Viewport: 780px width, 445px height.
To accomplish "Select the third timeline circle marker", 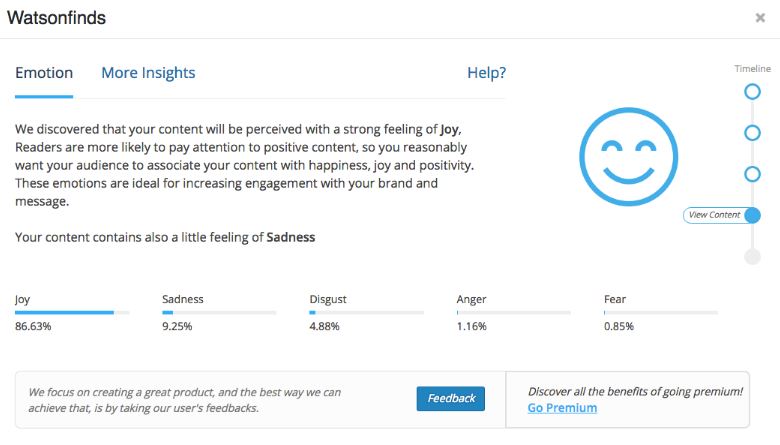I will 752,174.
